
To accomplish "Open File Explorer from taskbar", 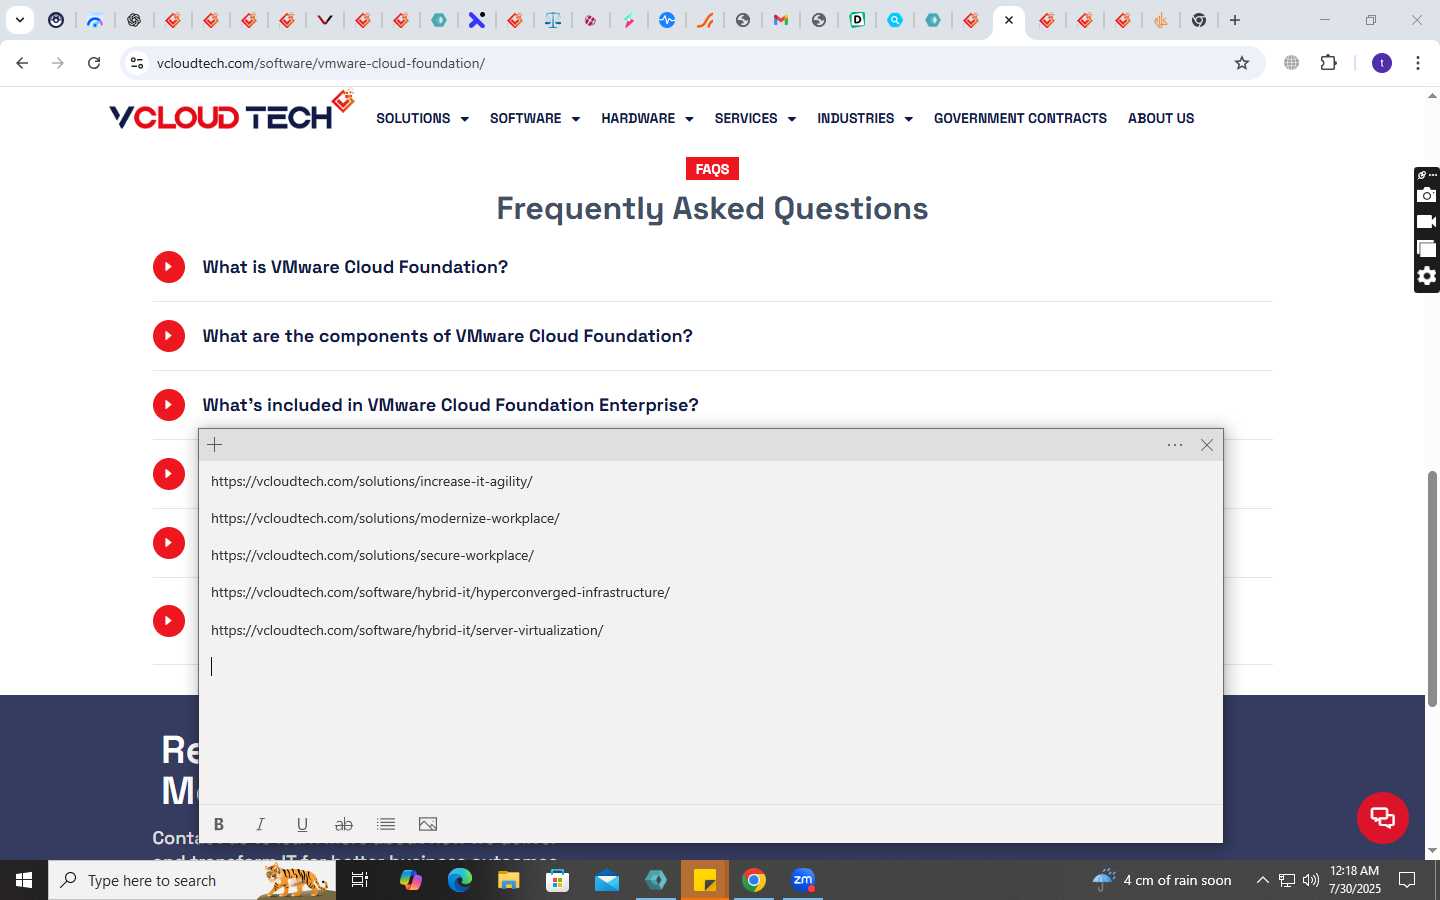I will pos(509,880).
